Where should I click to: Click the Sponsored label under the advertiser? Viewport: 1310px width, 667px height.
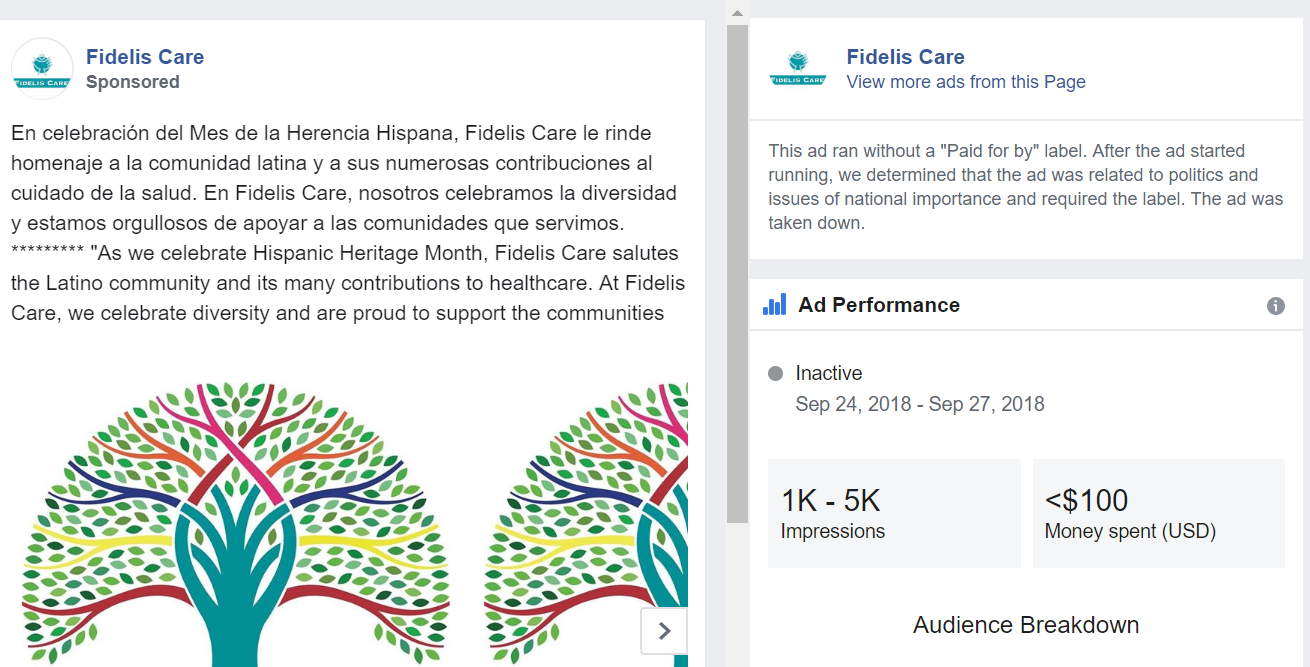133,82
